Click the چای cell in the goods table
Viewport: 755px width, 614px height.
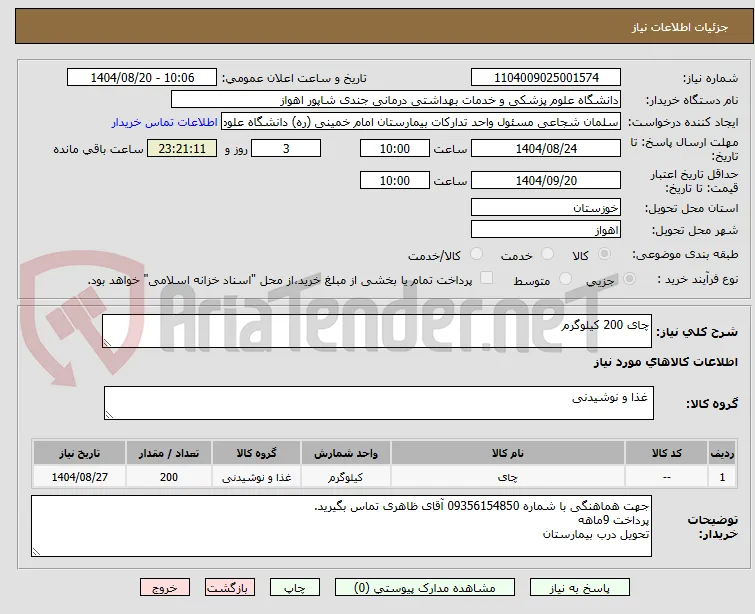tap(508, 477)
